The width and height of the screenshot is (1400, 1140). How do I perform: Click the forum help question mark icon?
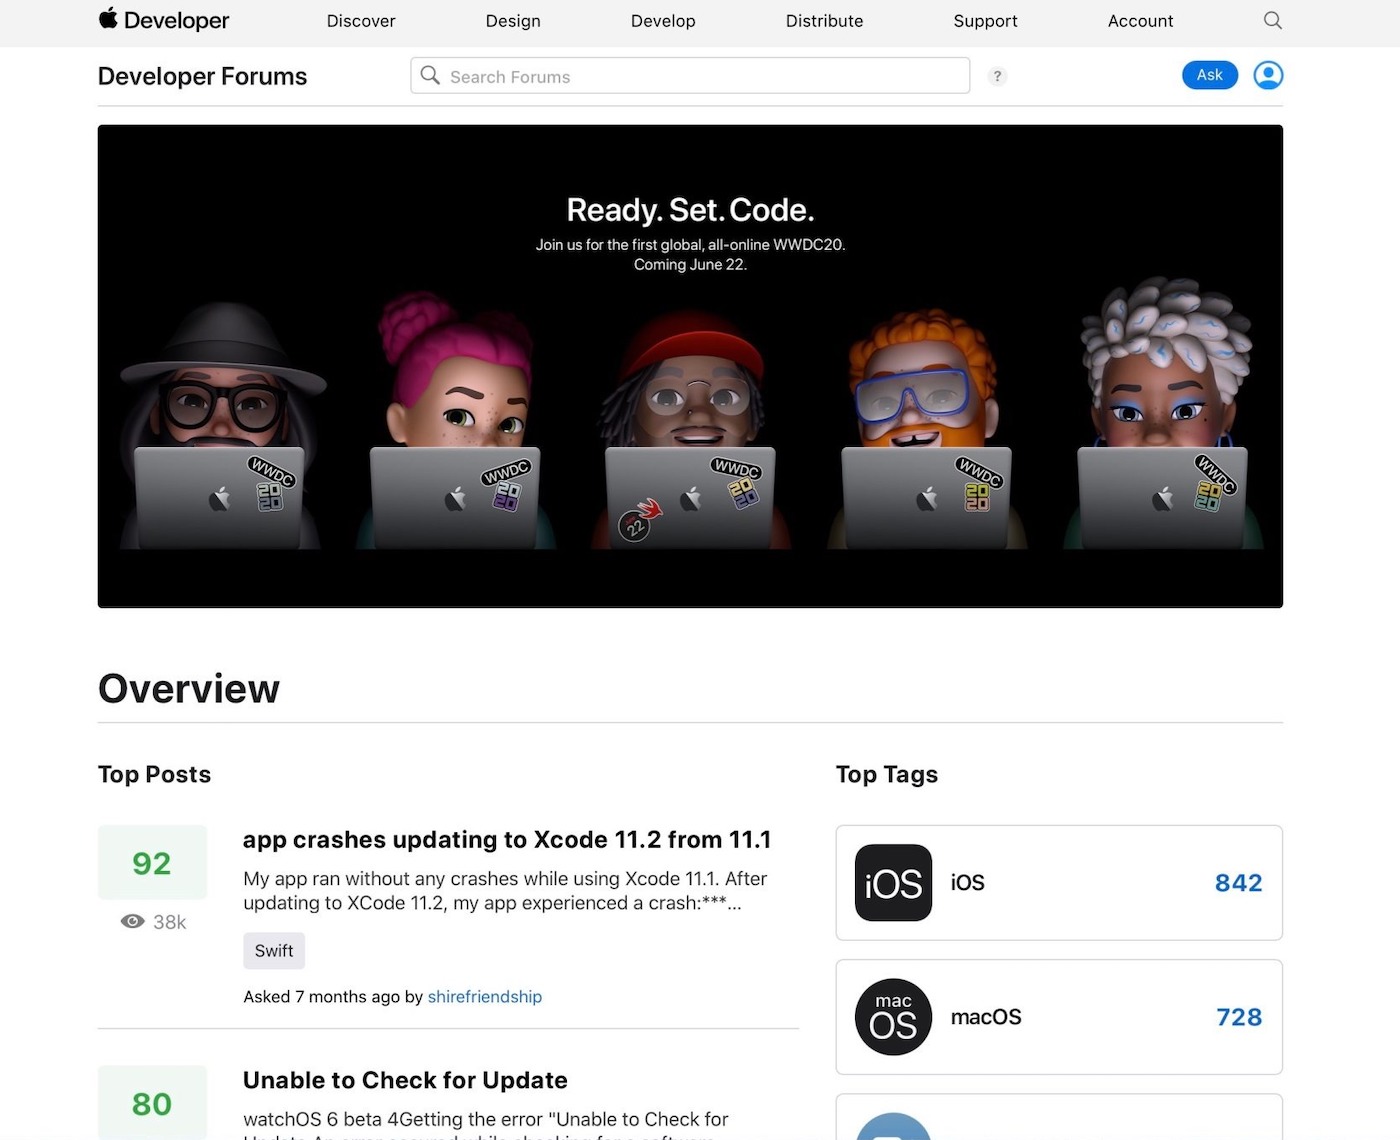(997, 76)
